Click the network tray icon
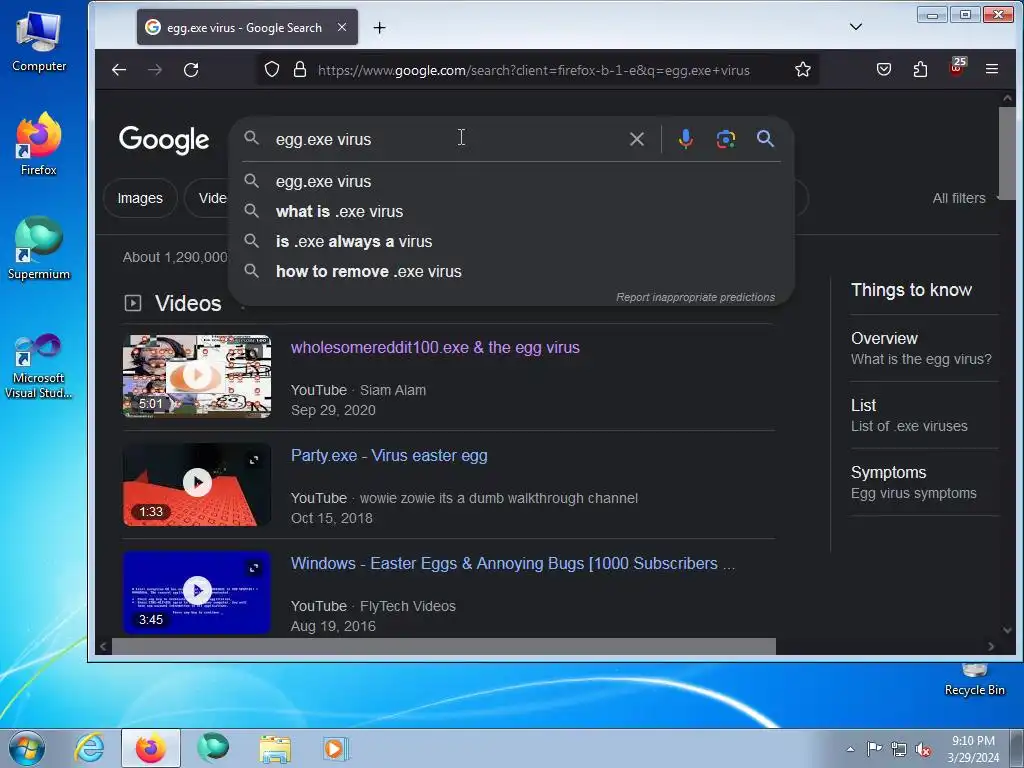This screenshot has height=768, width=1024. (899, 750)
